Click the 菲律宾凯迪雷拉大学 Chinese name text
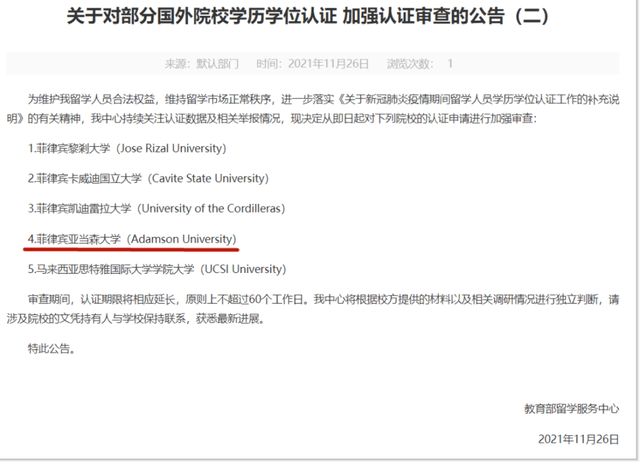 (x=84, y=209)
